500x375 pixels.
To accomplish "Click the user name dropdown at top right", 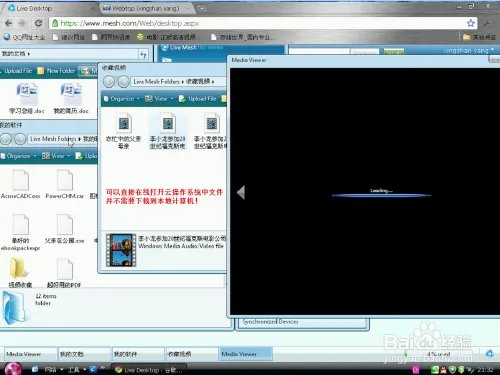I will click(468, 50).
